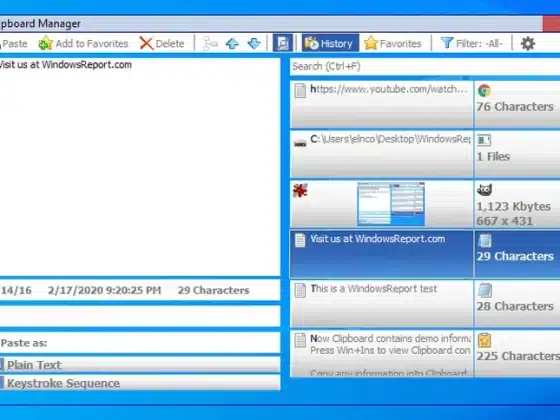Click the document icon of the youtube clip
This screenshot has height=420, width=560.
click(x=300, y=91)
